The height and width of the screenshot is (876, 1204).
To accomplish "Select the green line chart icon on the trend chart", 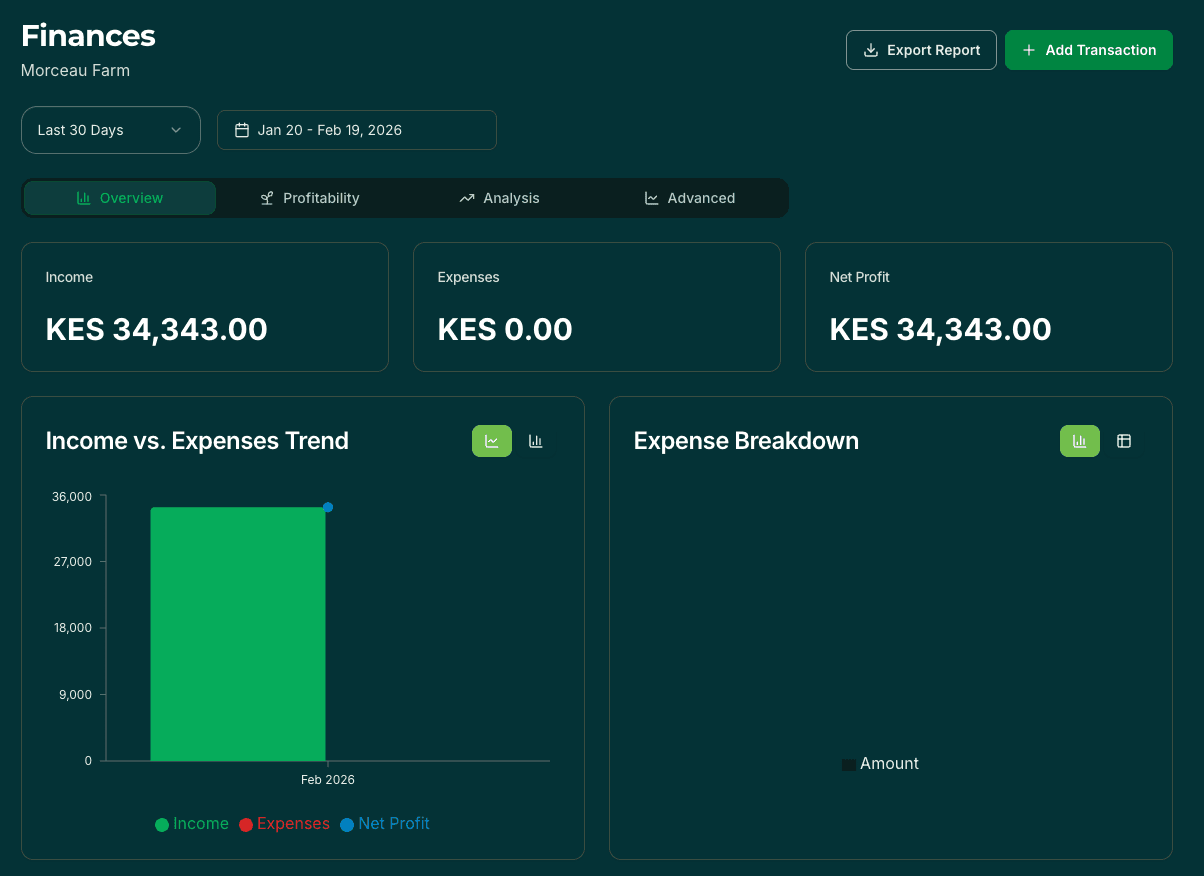I will point(491,441).
